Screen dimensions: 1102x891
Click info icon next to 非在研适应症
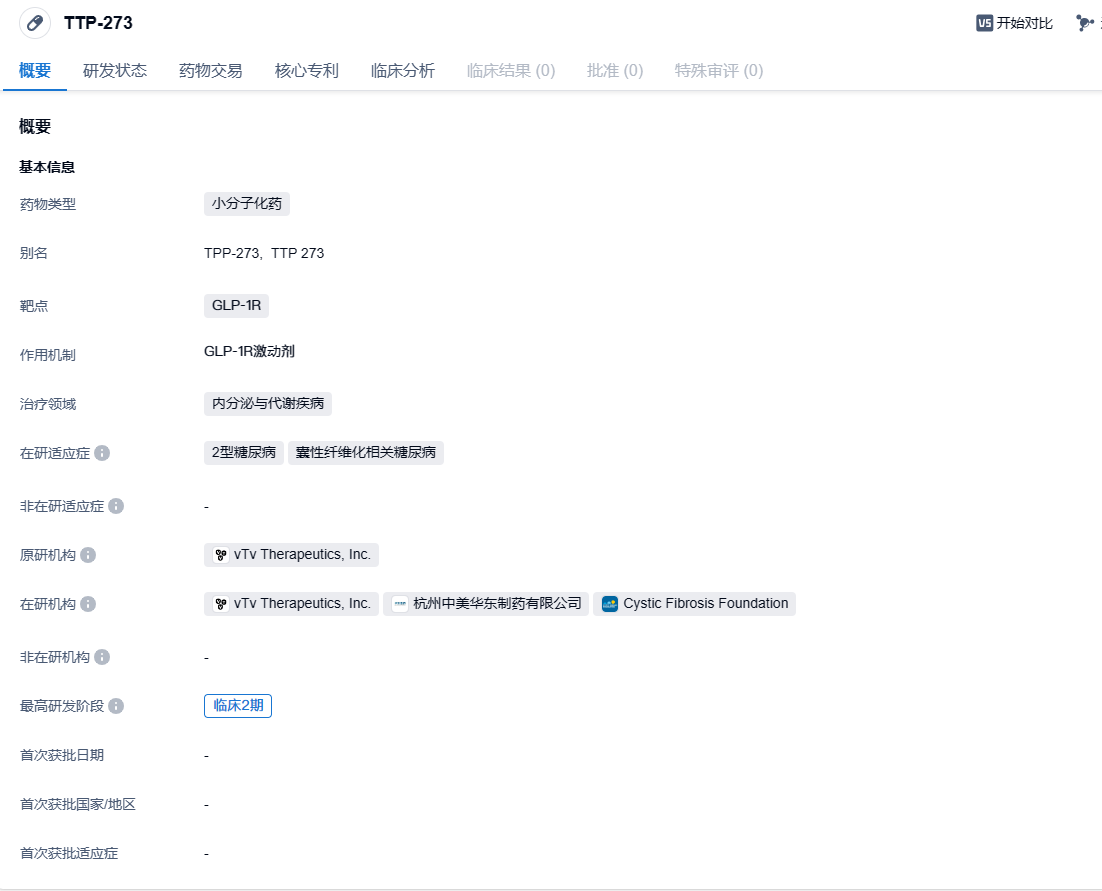116,506
